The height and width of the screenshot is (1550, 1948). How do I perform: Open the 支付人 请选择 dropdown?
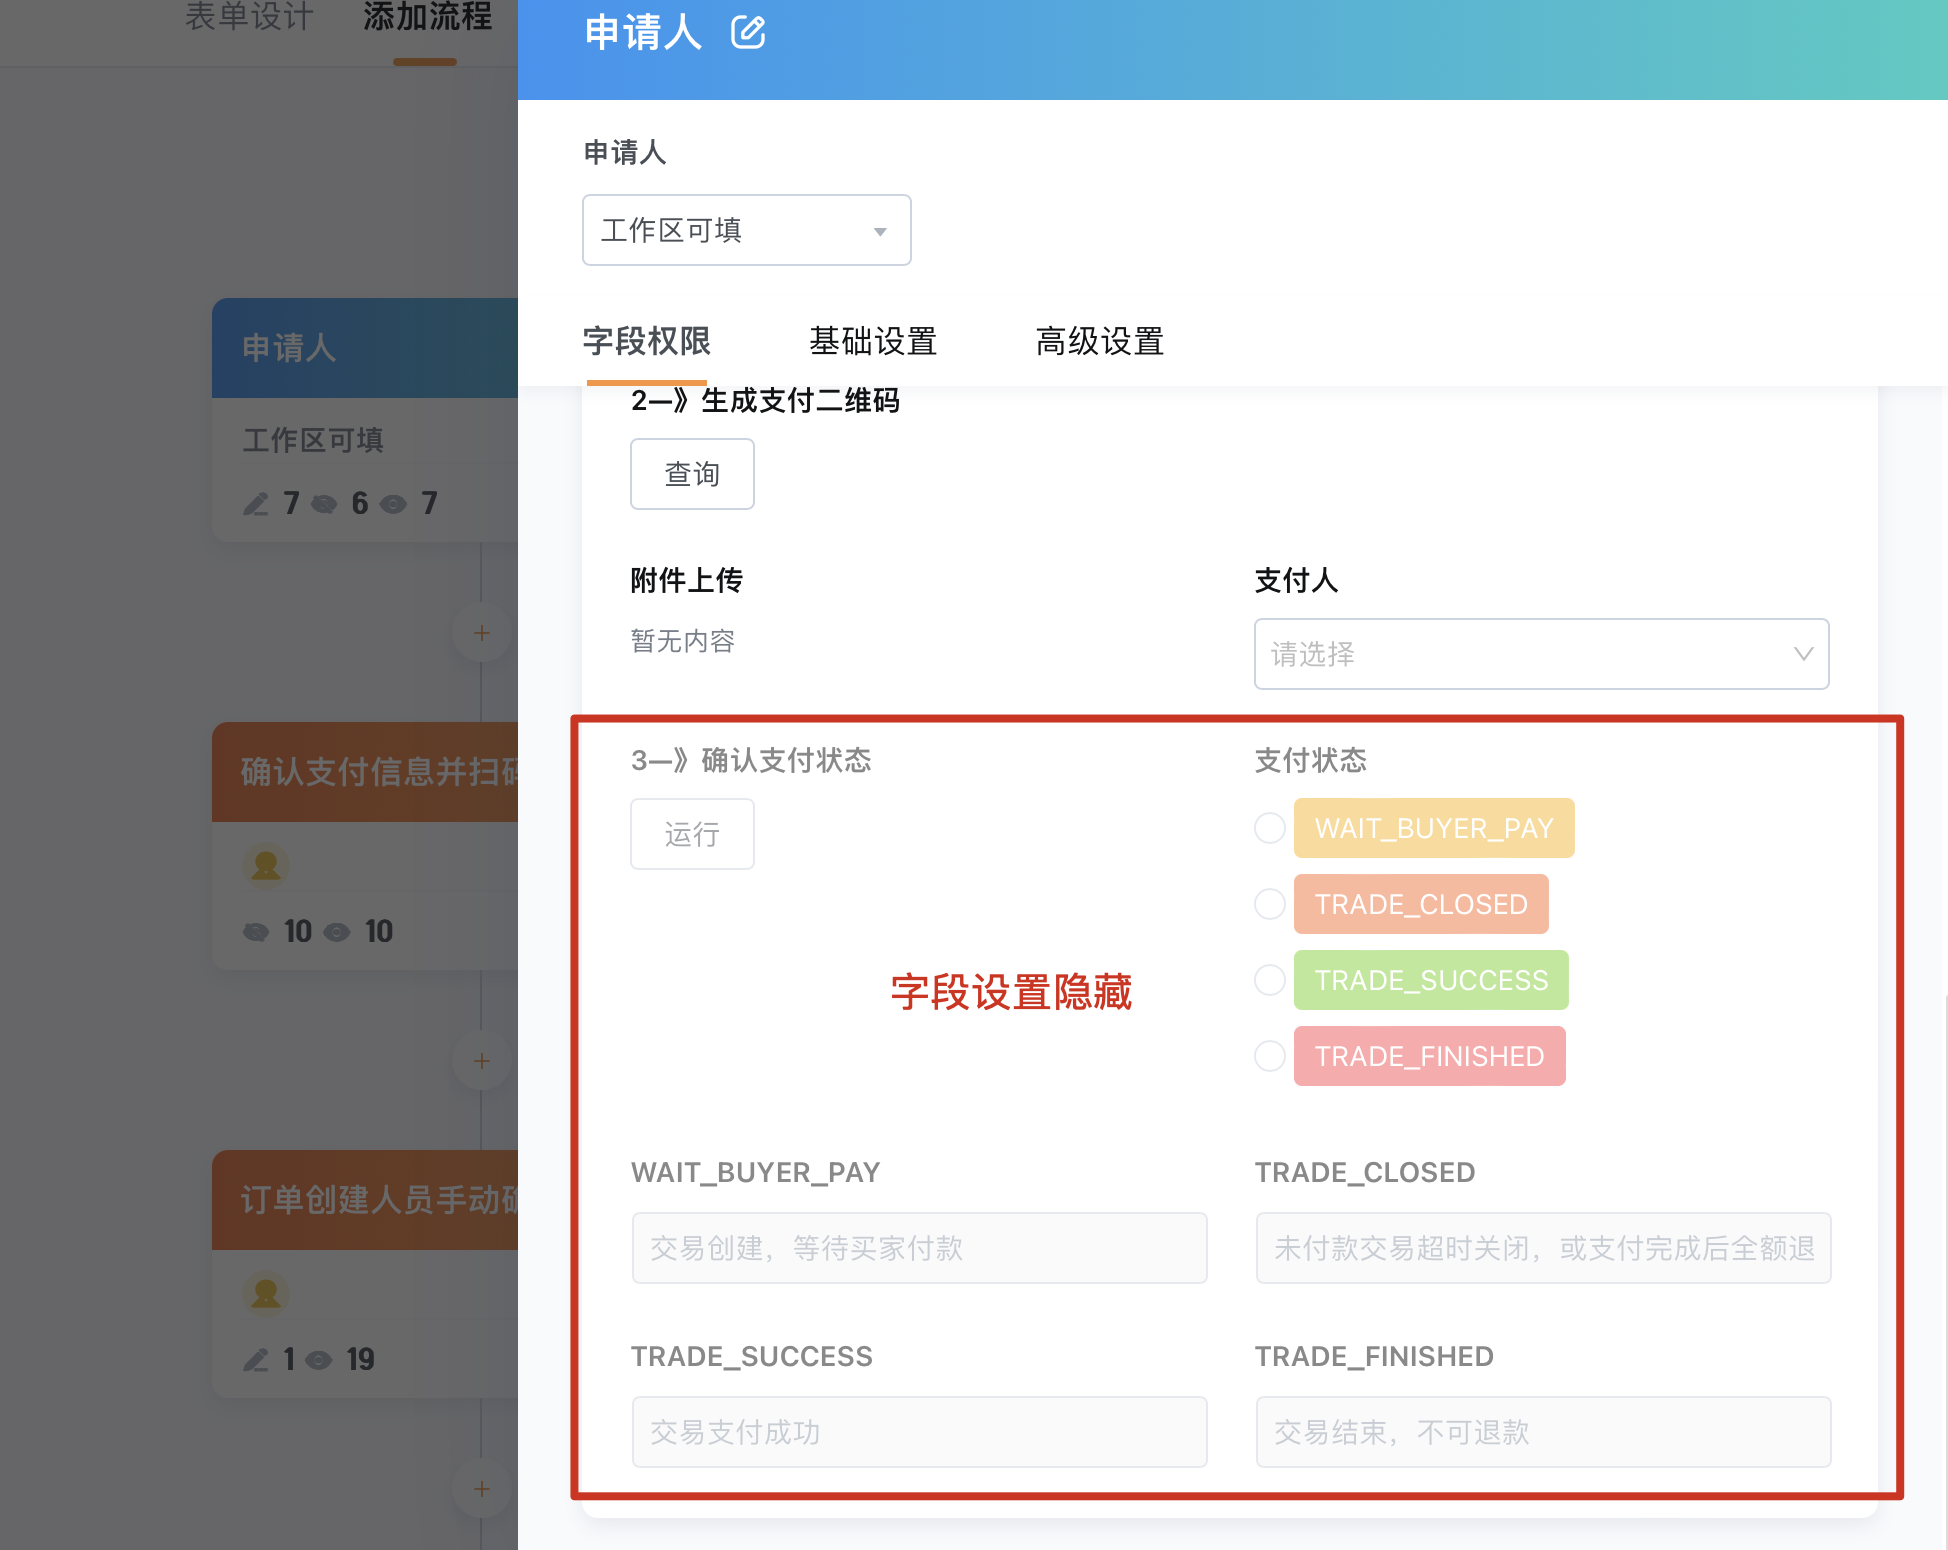click(x=1541, y=654)
